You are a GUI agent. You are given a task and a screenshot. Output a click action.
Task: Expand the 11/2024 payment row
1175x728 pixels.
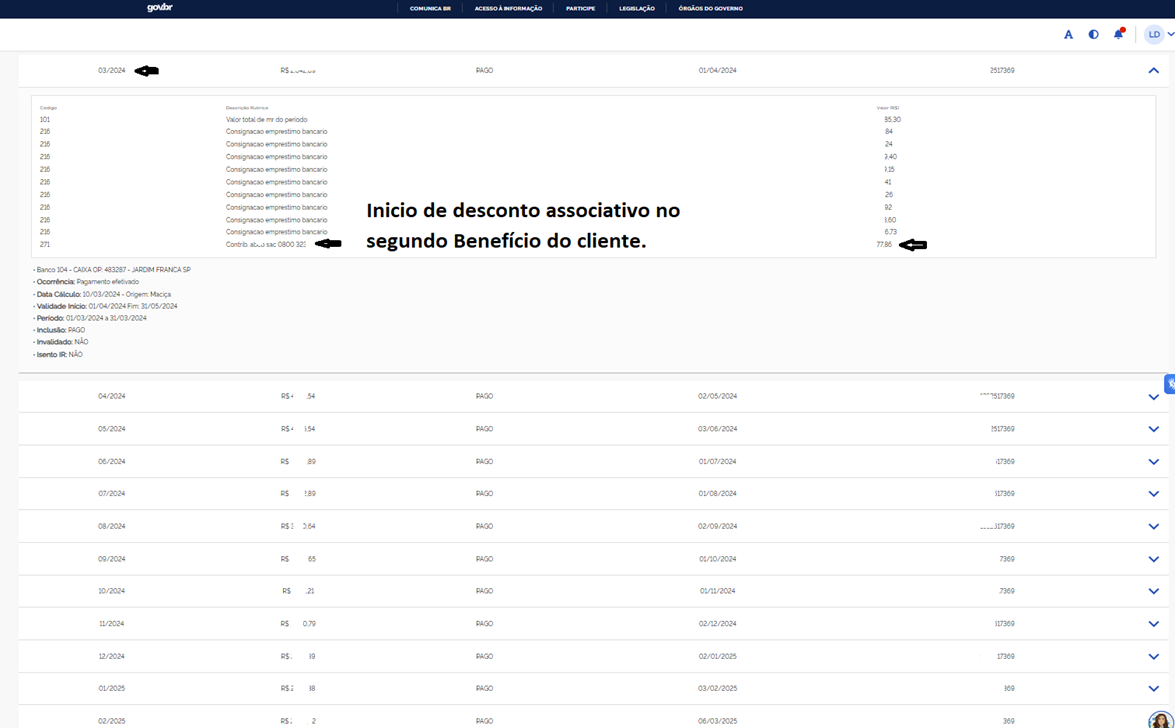(1153, 624)
